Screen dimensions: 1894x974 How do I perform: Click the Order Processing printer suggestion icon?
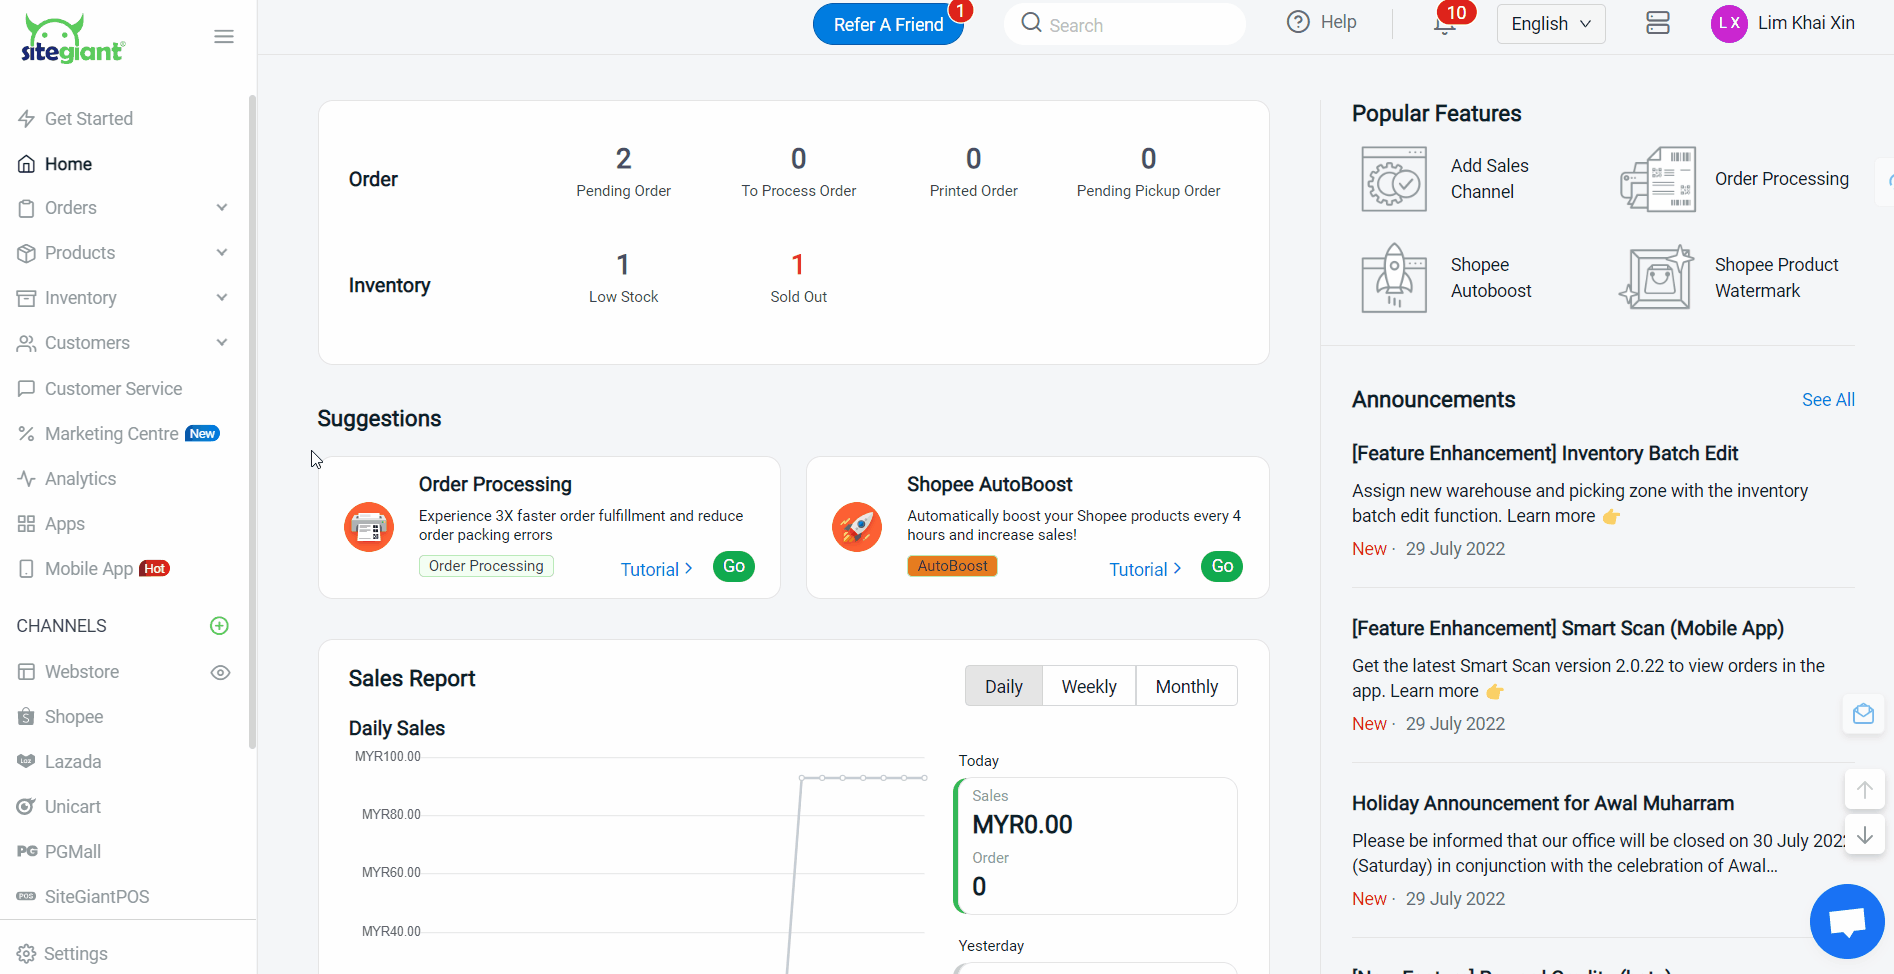click(x=369, y=527)
